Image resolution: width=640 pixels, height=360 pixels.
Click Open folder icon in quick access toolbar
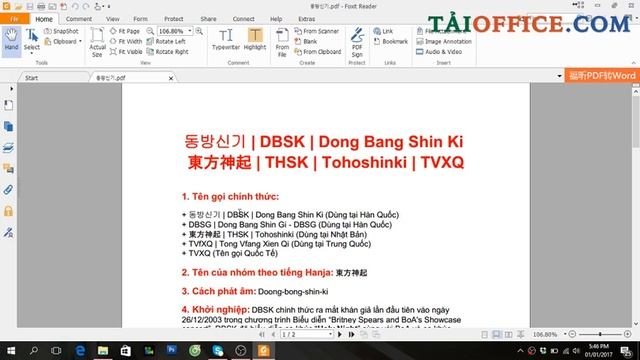pyautogui.click(x=18, y=6)
